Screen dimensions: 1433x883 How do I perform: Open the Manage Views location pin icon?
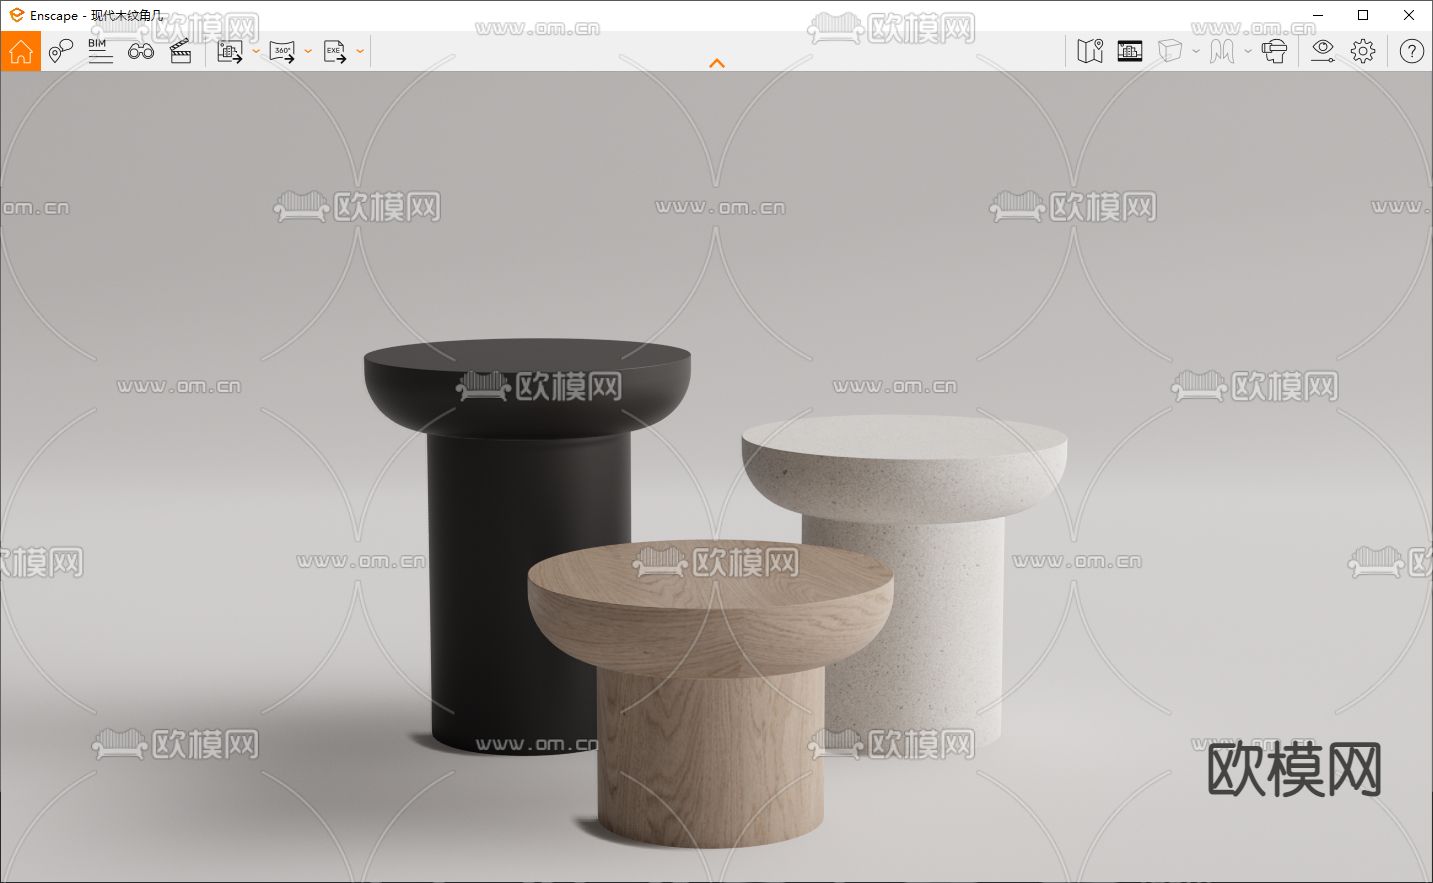pyautogui.click(x=61, y=51)
